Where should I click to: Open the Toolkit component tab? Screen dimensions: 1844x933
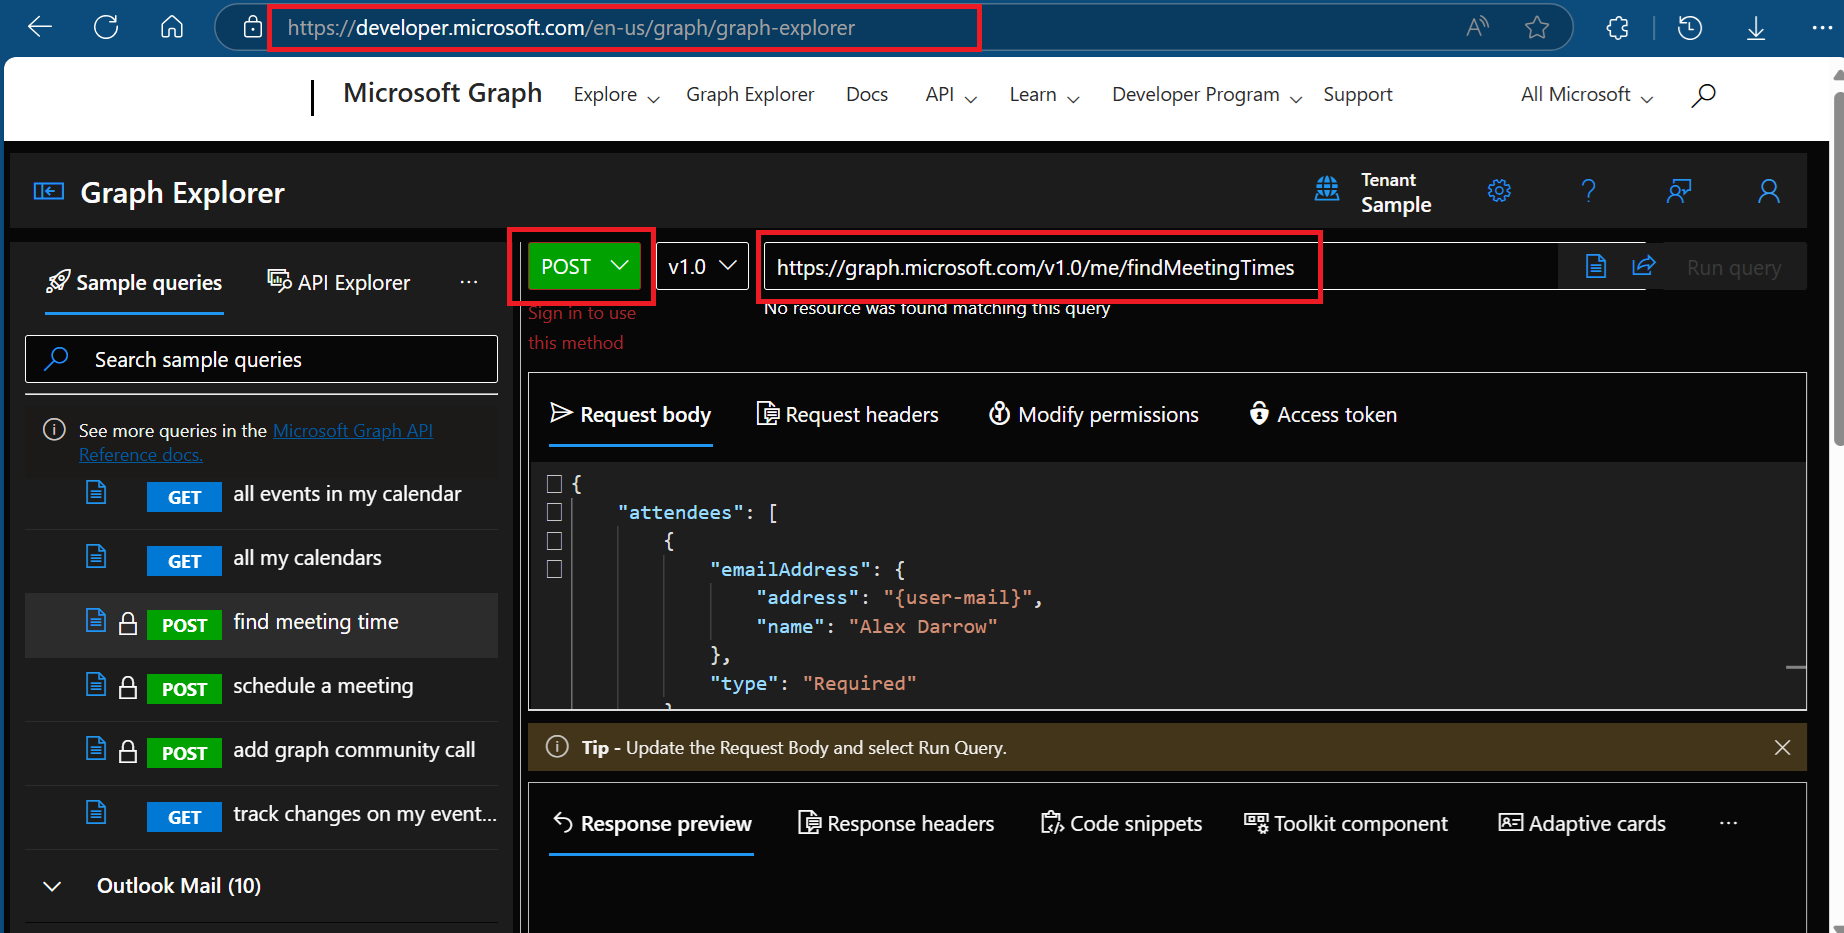[x=1346, y=823]
